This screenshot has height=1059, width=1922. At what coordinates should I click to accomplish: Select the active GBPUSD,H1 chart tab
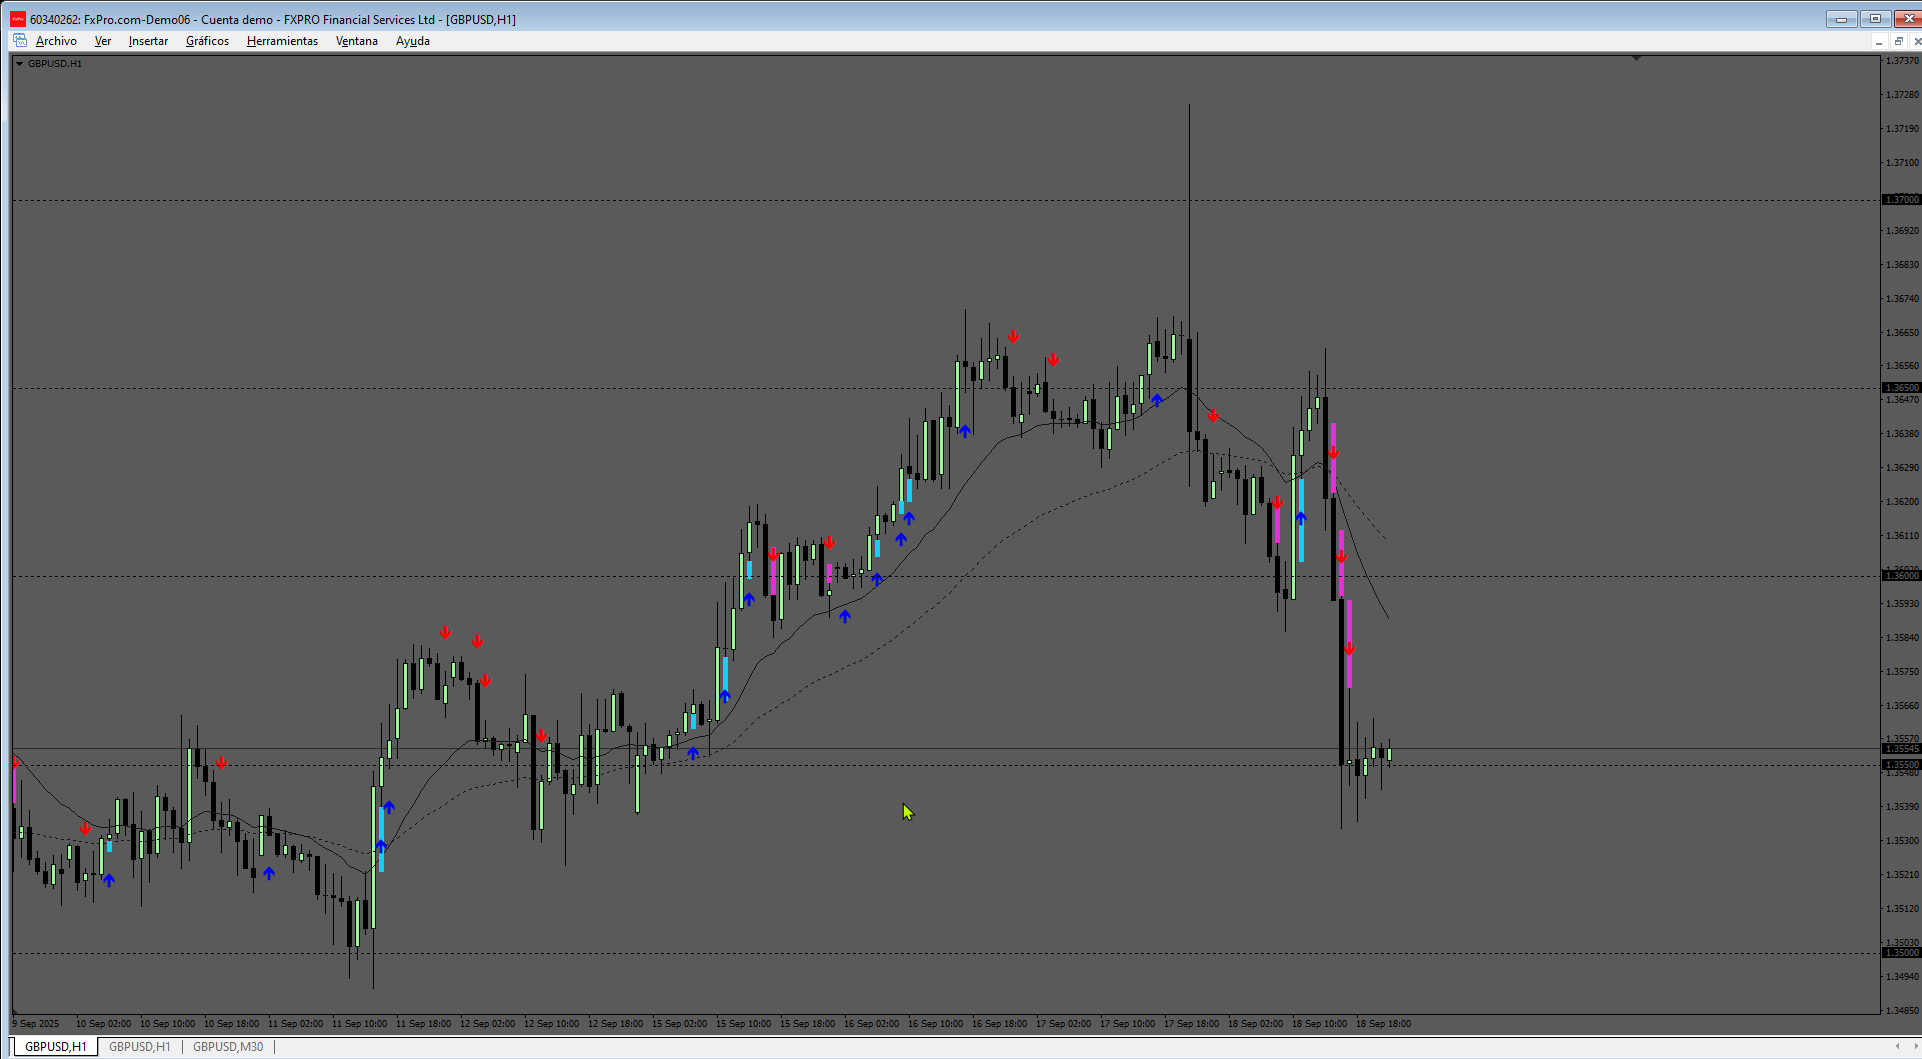pos(55,1047)
